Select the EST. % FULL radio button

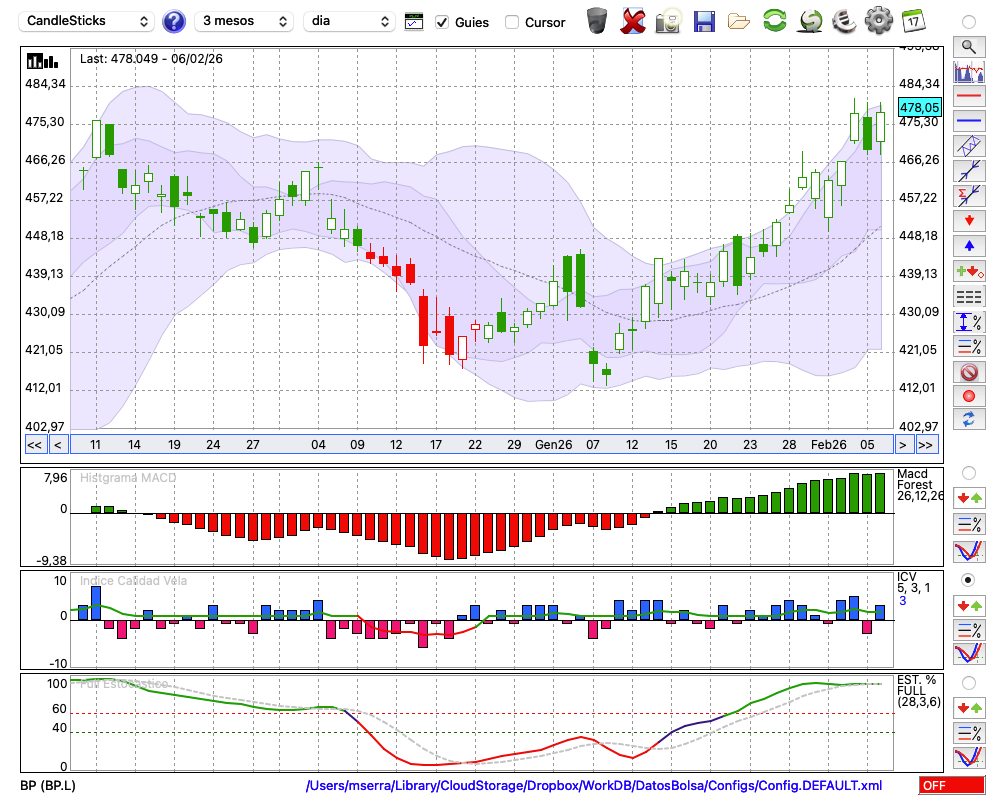[x=969, y=683]
